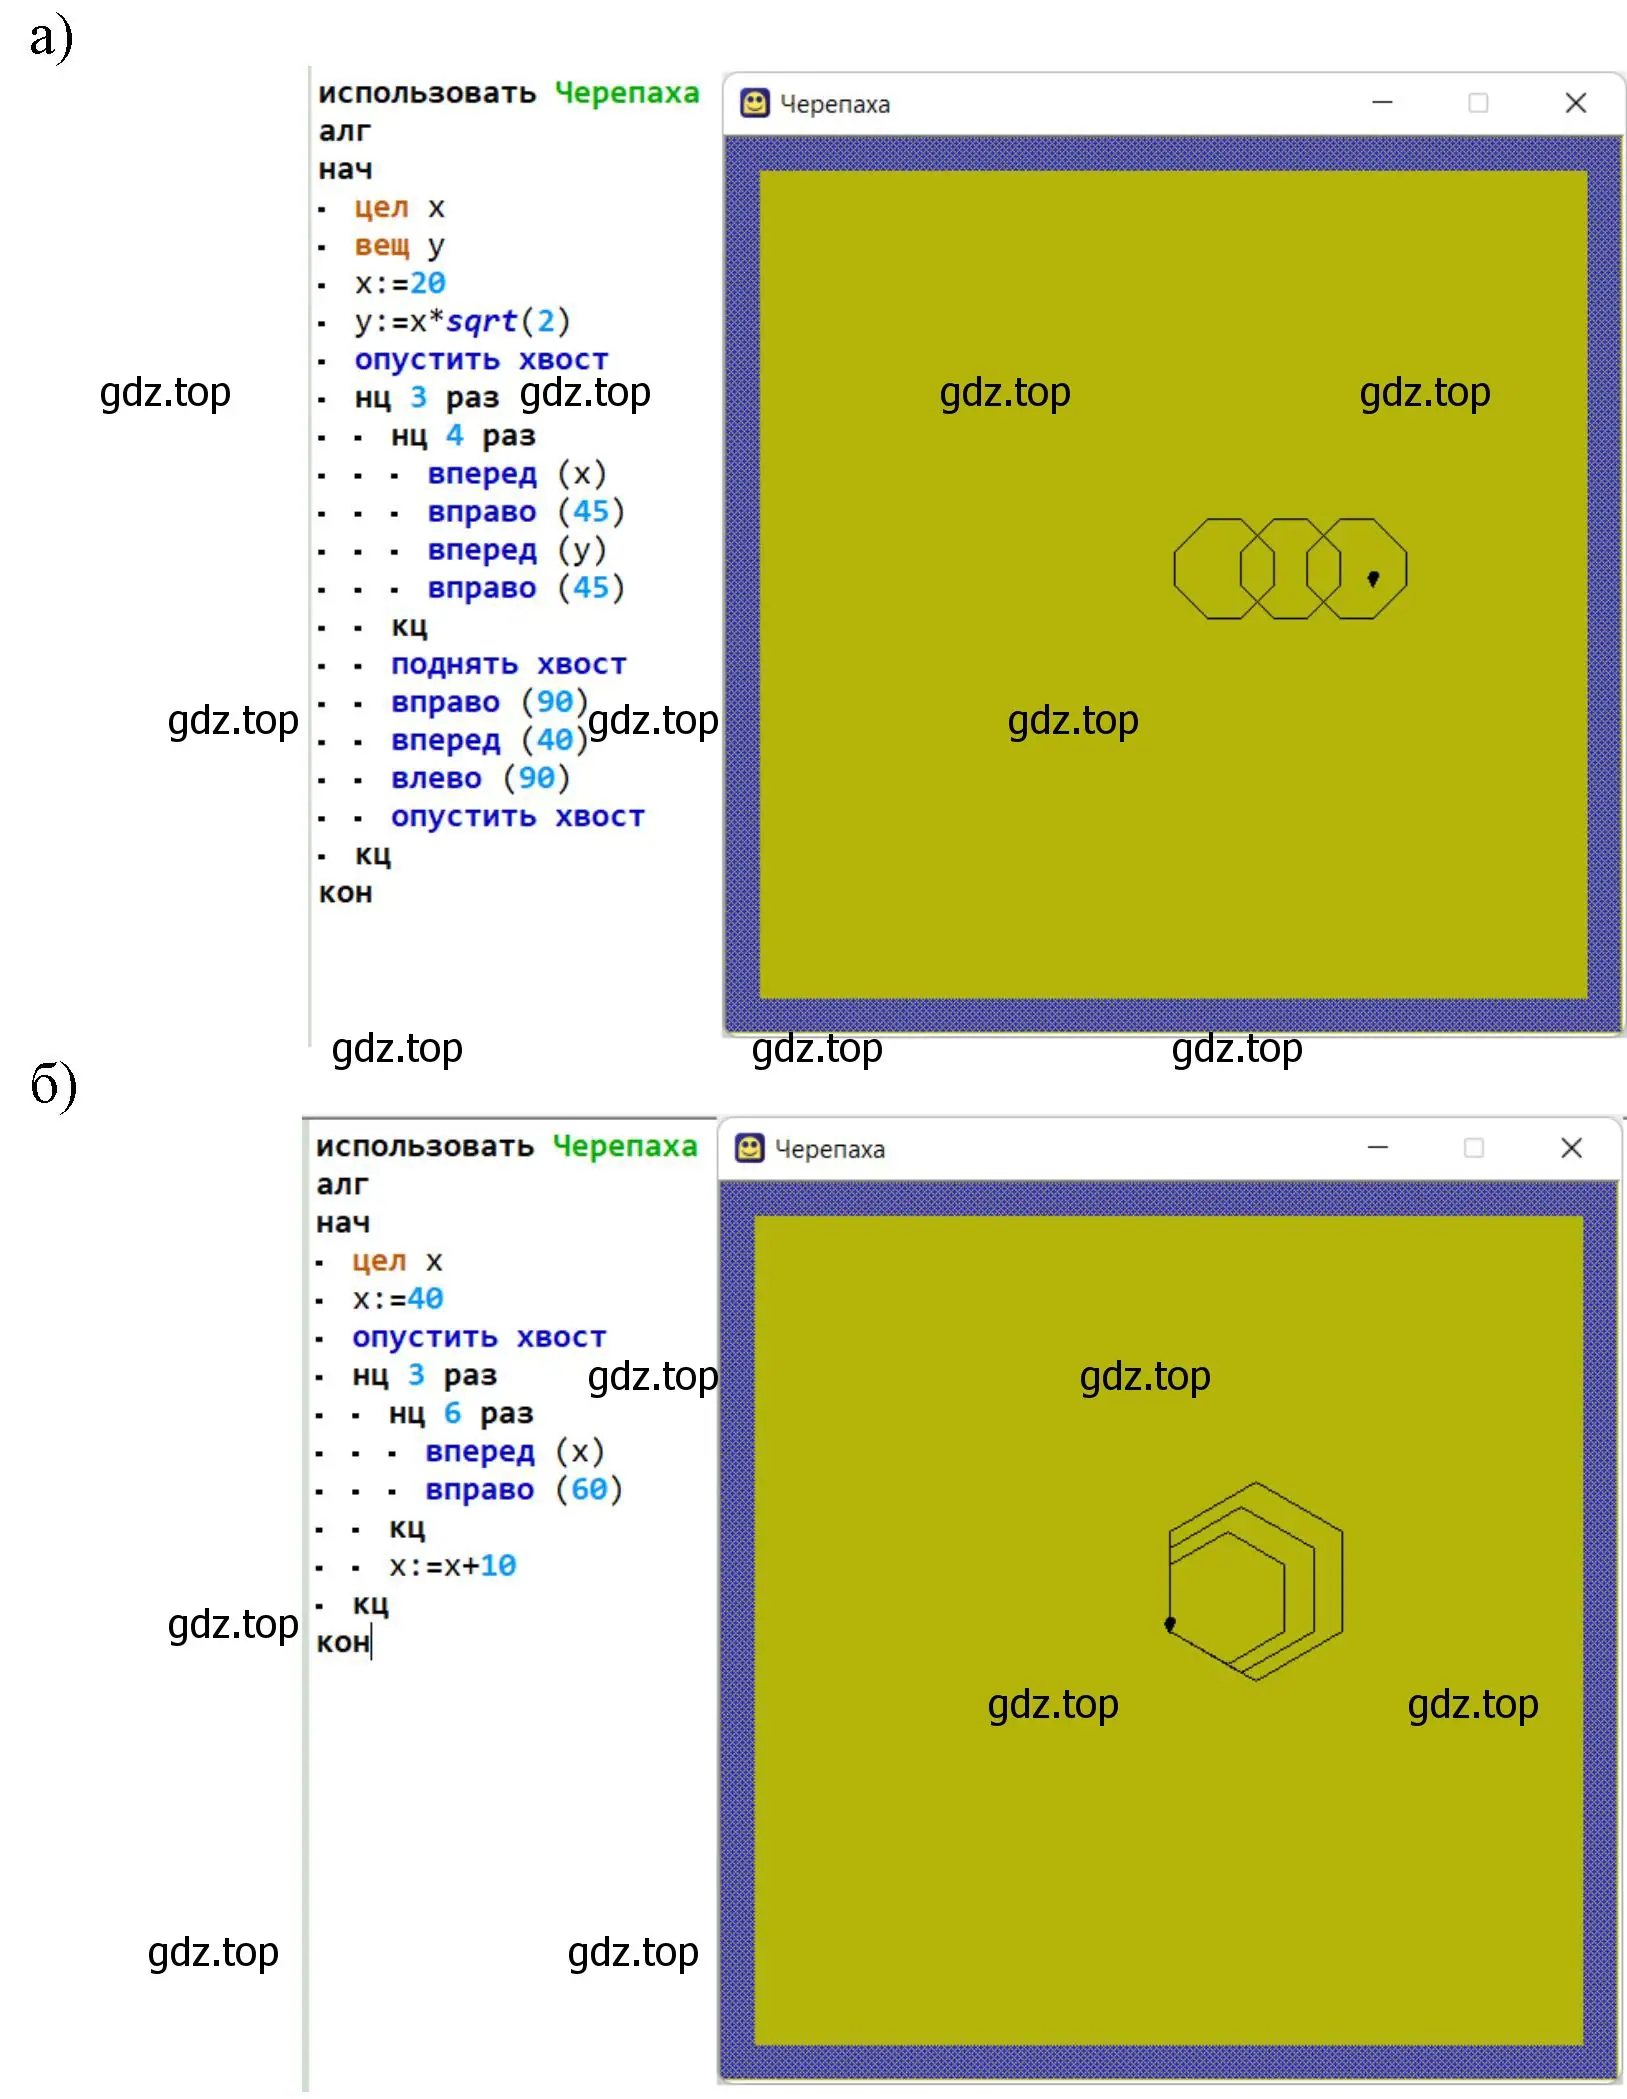Click the line 'поднять хвост' in top code
Image resolution: width=1627 pixels, height=2099 pixels.
click(508, 665)
